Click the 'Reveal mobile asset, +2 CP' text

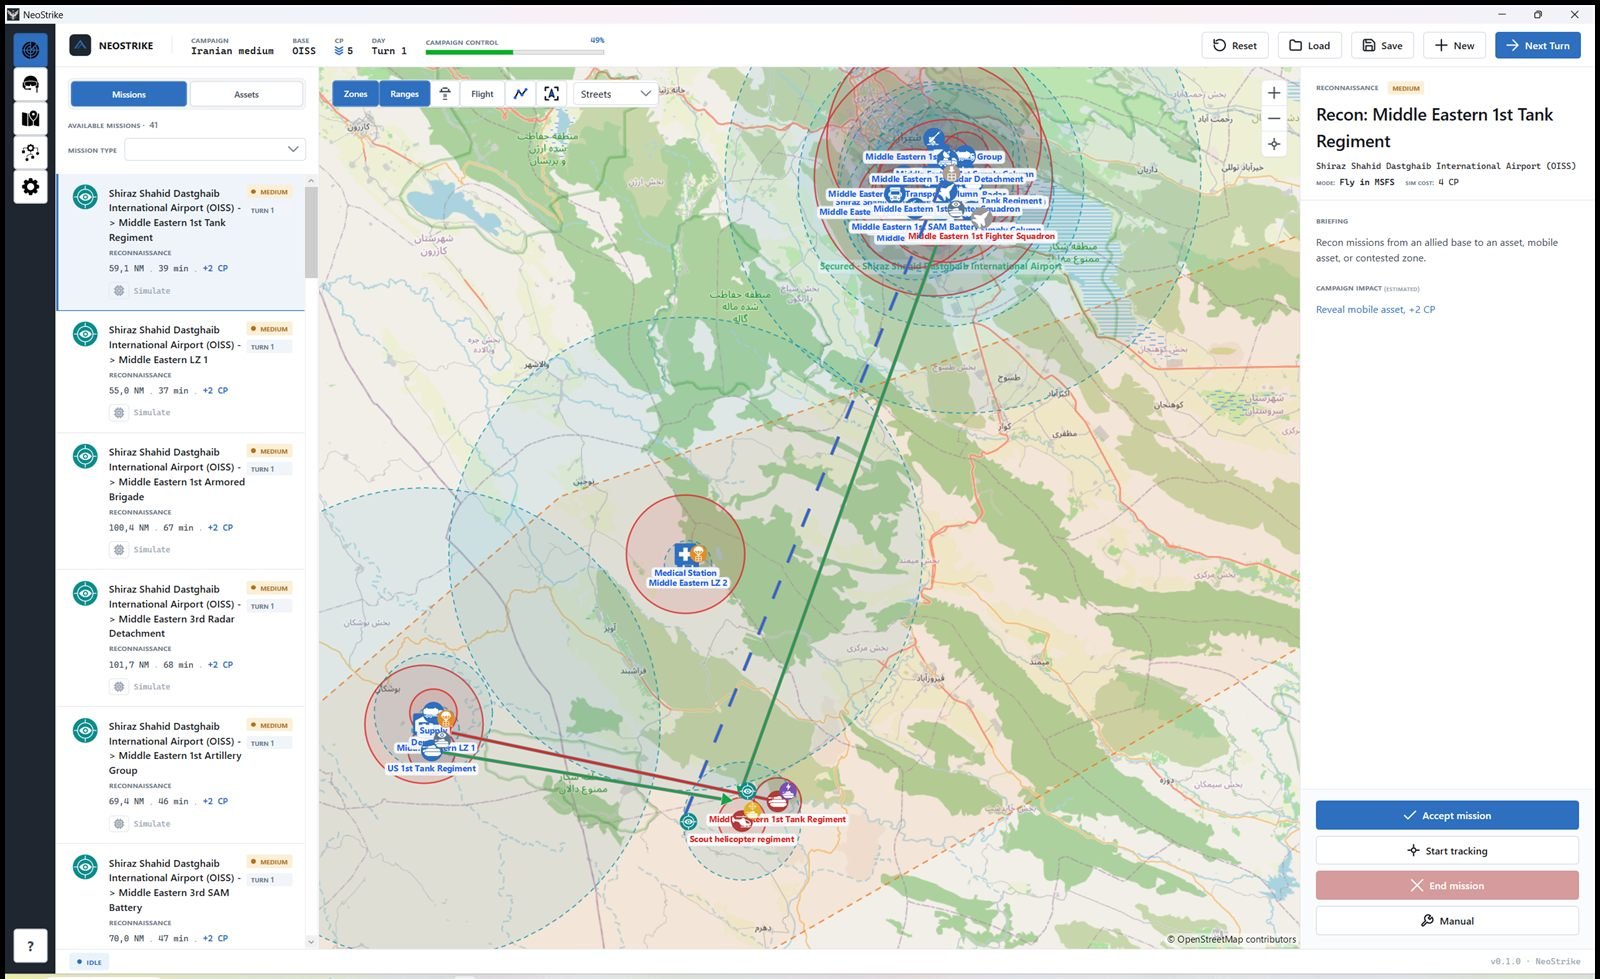tap(1375, 309)
